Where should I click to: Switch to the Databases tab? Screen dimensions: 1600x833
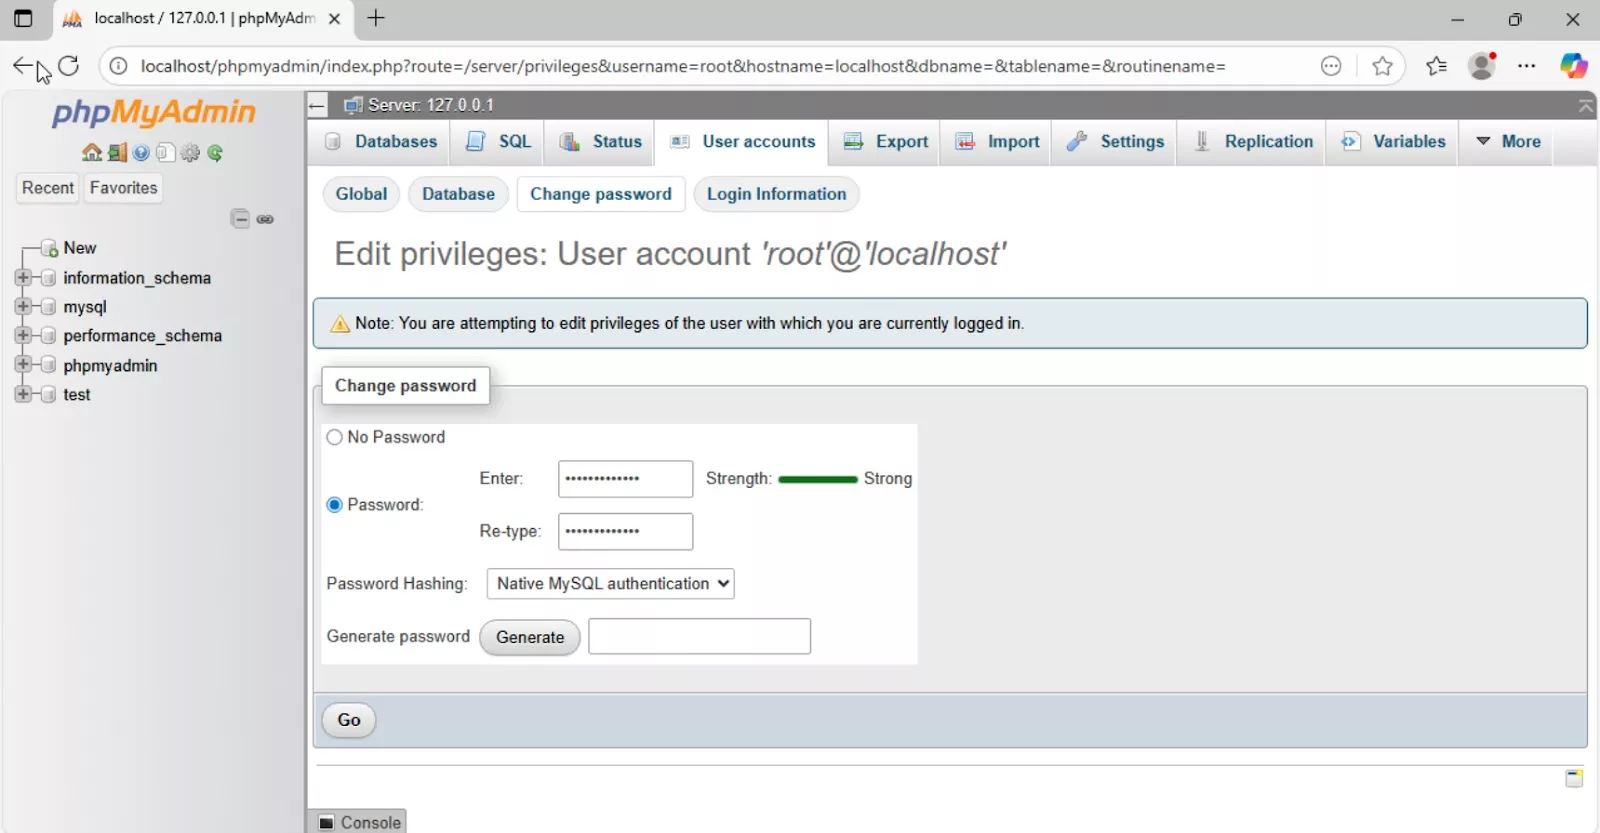pos(382,142)
